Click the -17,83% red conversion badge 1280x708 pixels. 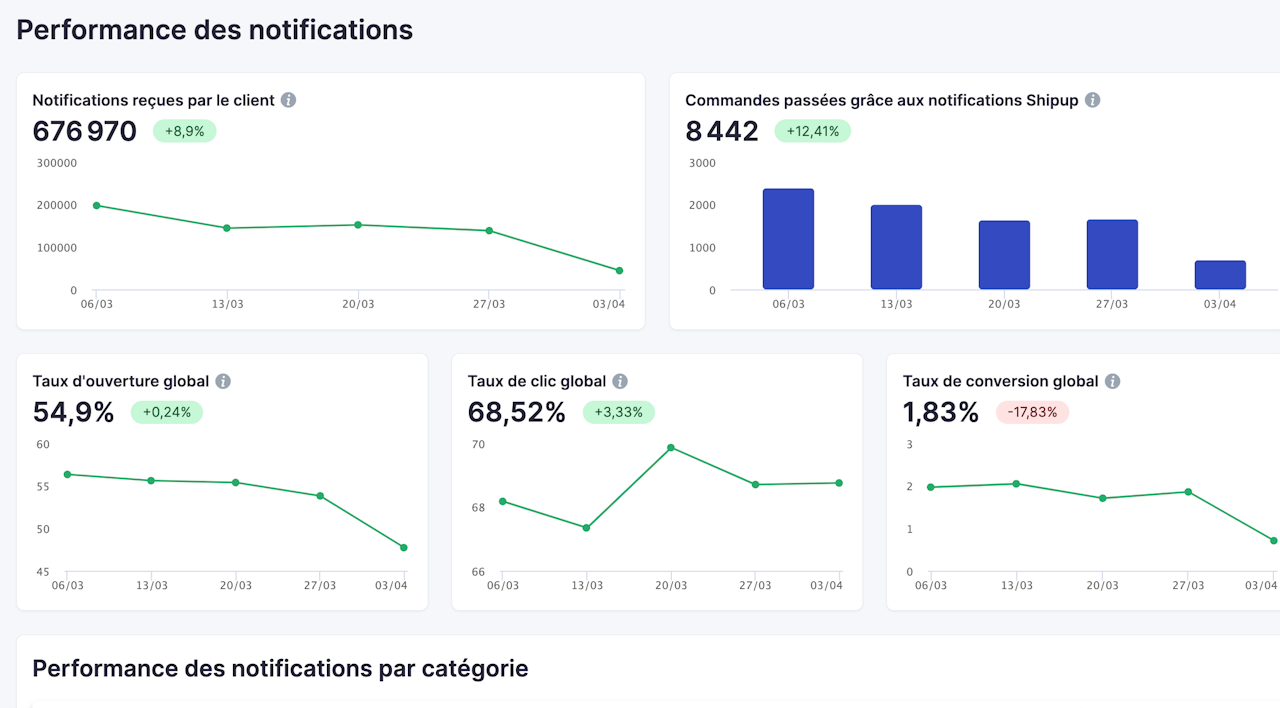point(1032,412)
